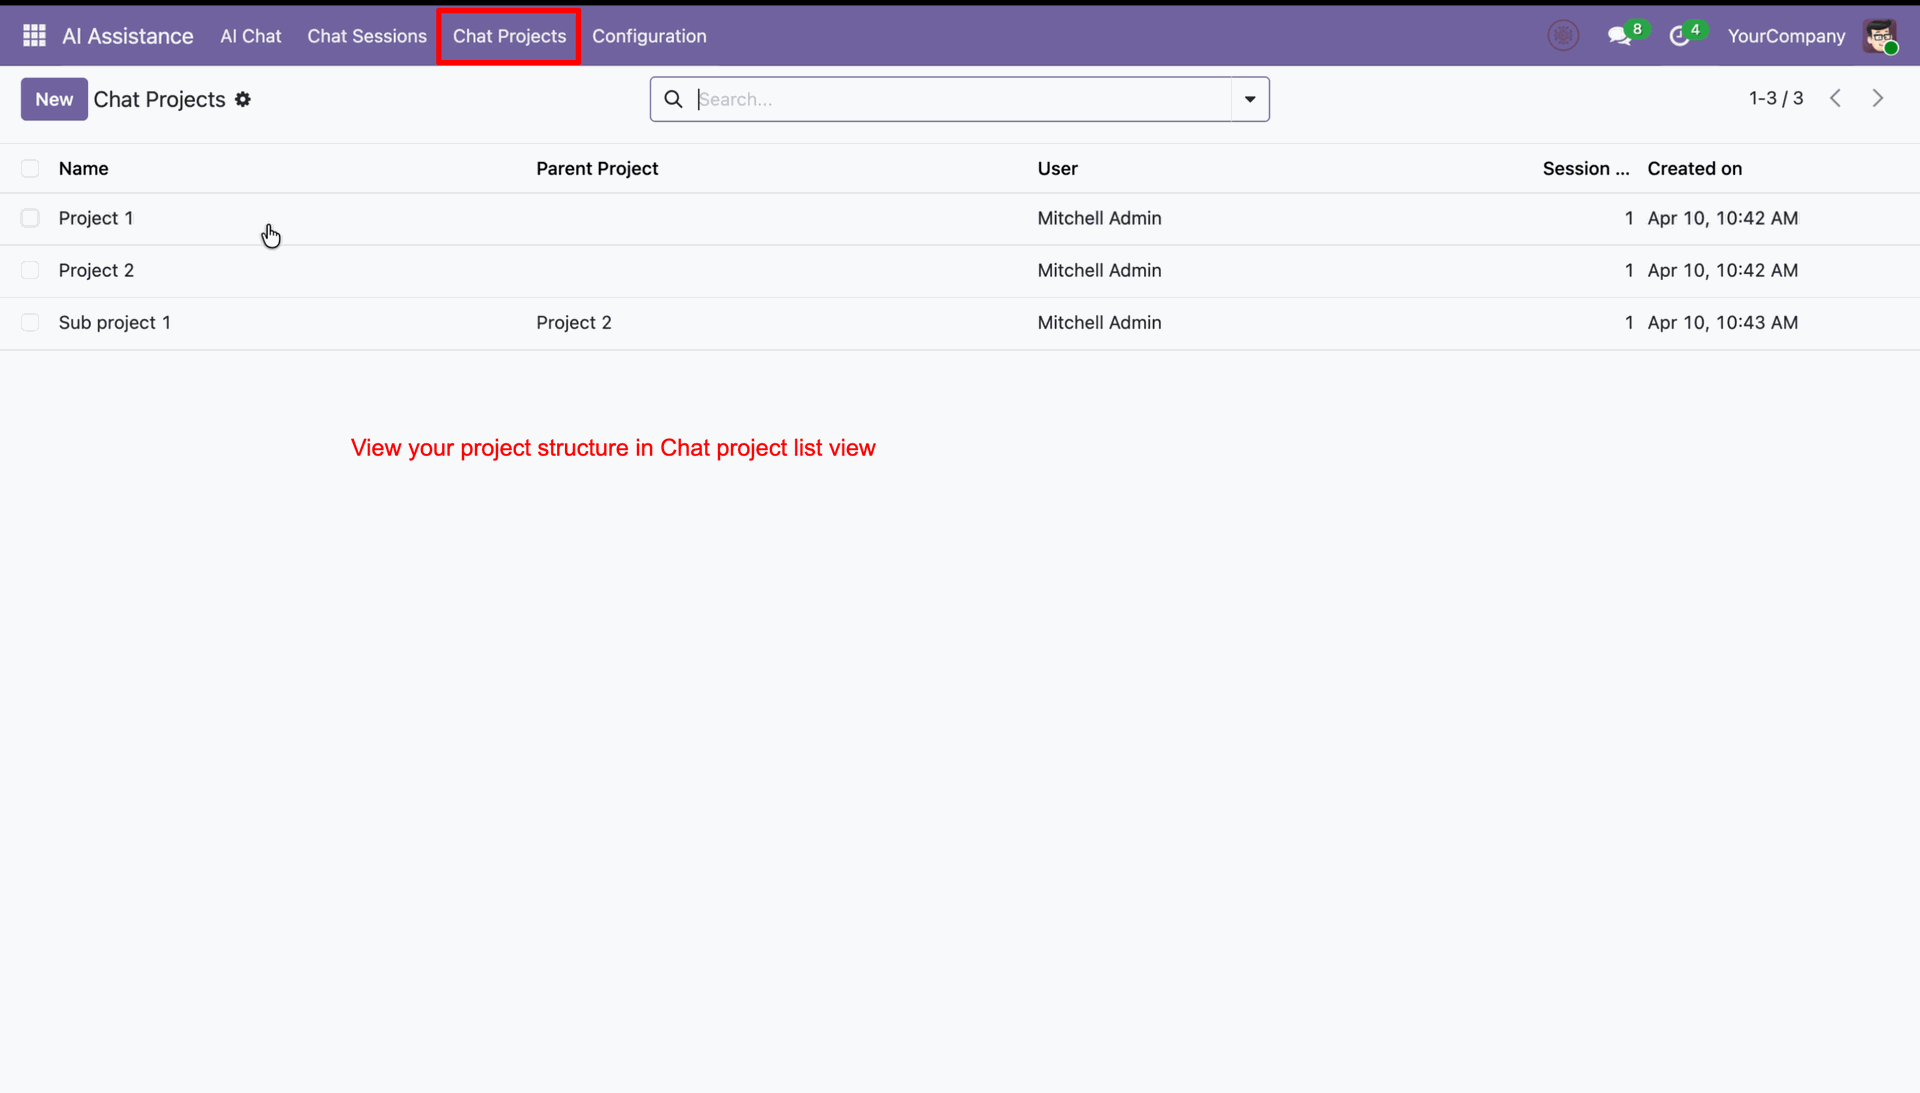Click the gear icon beside Chat Projects

click(x=243, y=99)
